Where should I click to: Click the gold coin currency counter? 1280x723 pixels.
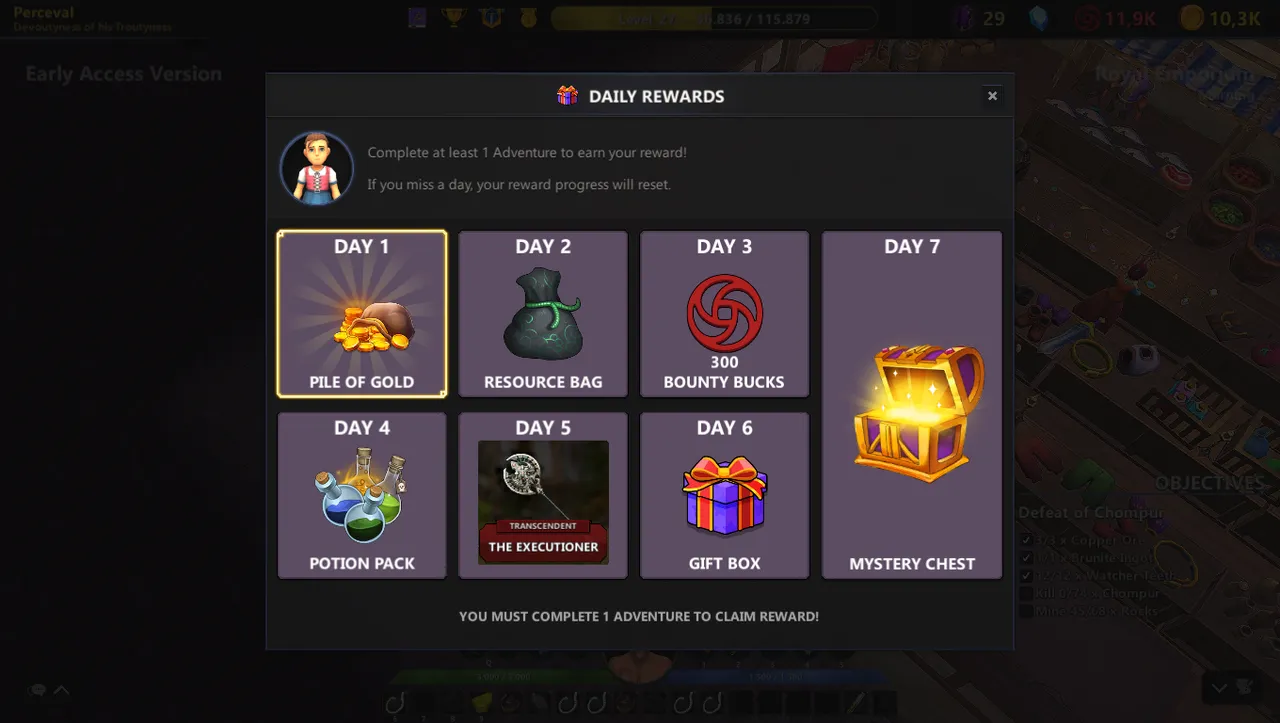[x=1220, y=18]
